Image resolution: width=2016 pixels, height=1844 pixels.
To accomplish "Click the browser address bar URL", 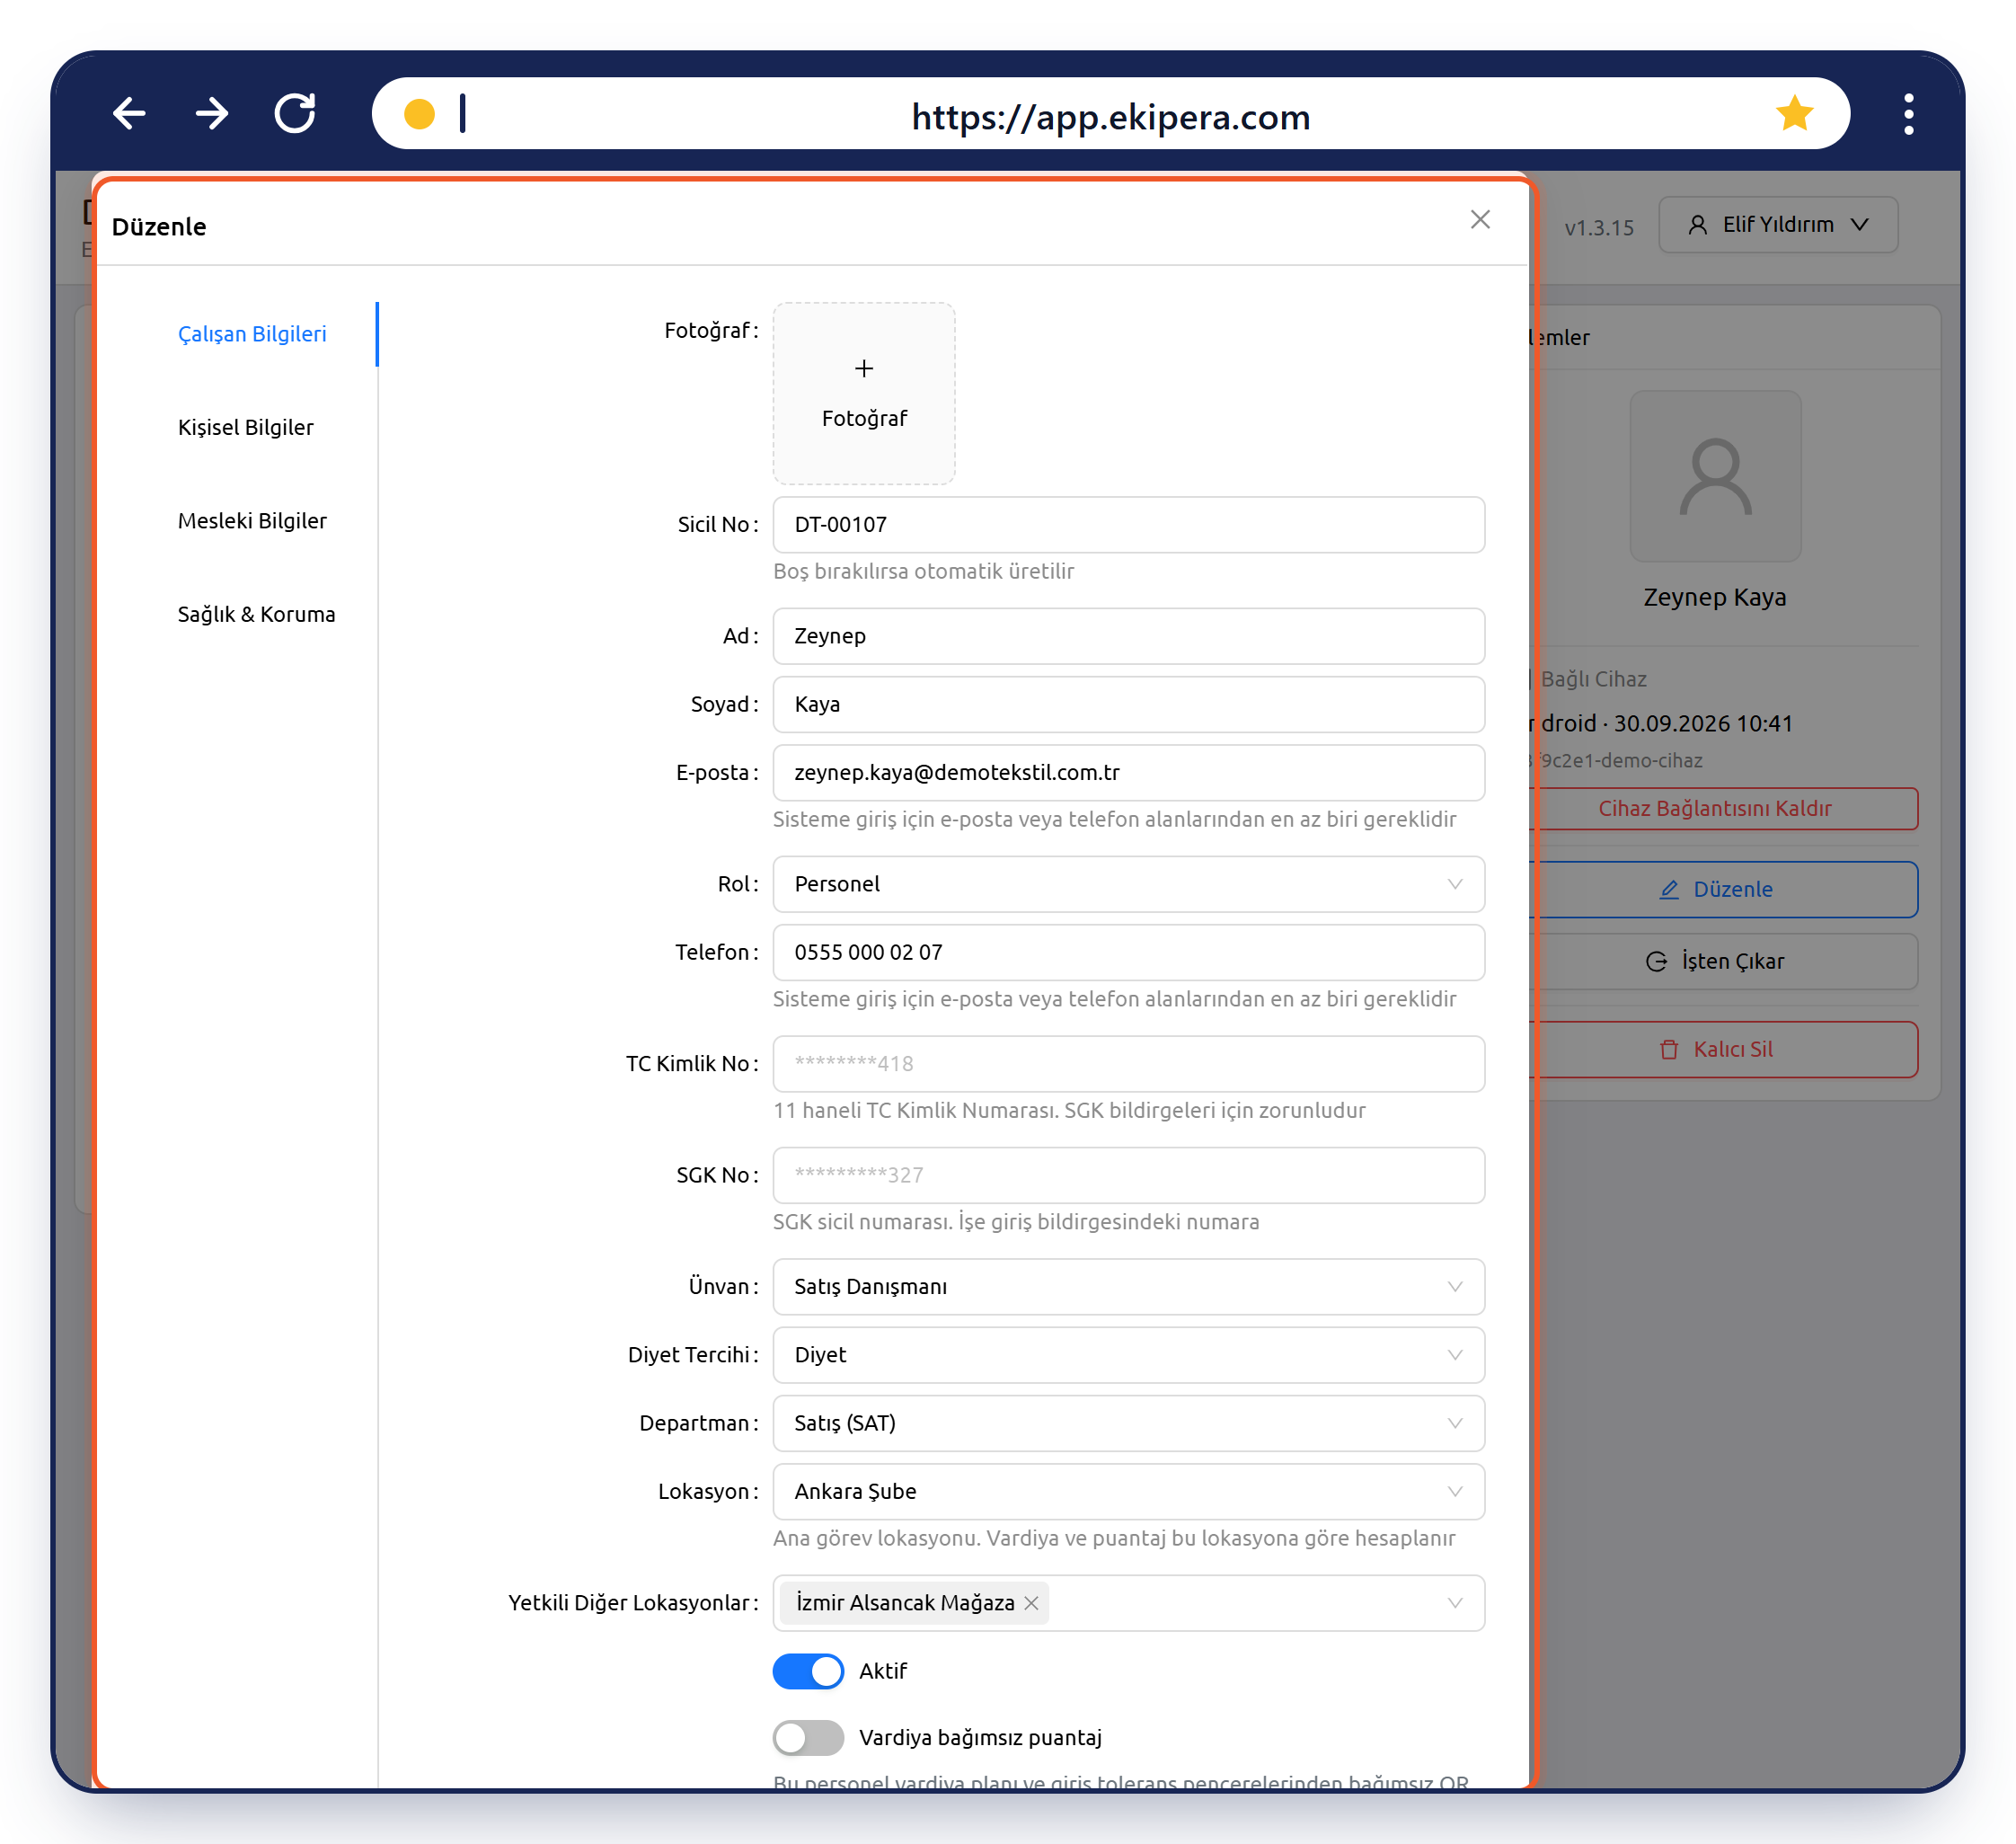I will [x=1110, y=117].
